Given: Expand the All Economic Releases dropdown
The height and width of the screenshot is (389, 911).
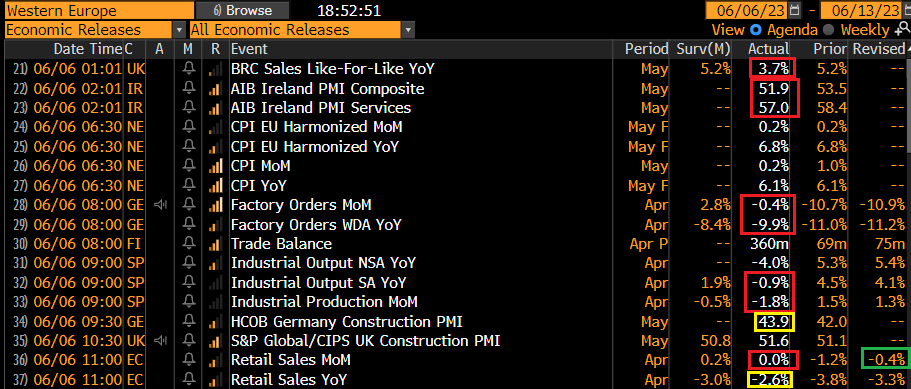Looking at the screenshot, I should (x=408, y=30).
